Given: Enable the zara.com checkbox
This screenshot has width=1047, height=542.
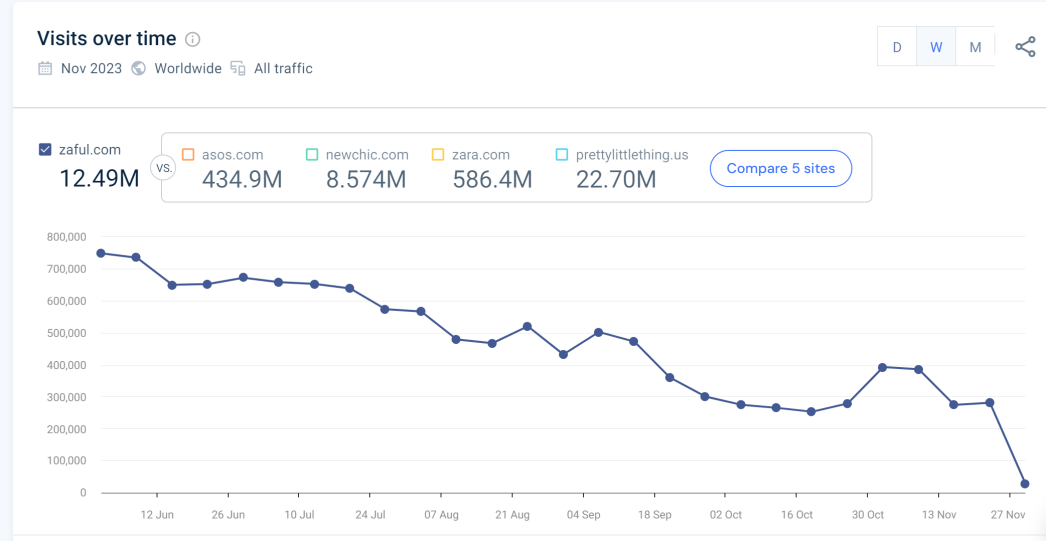Looking at the screenshot, I should click(438, 155).
